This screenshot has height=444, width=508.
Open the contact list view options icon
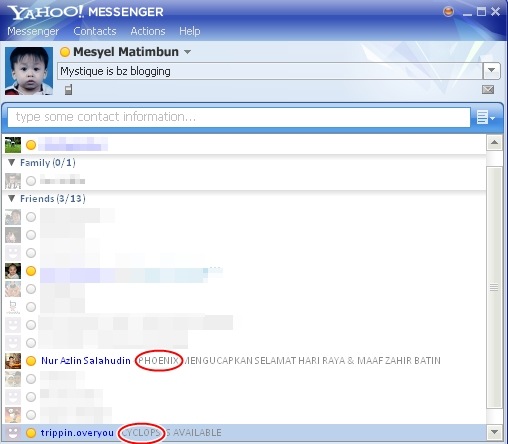(x=486, y=117)
